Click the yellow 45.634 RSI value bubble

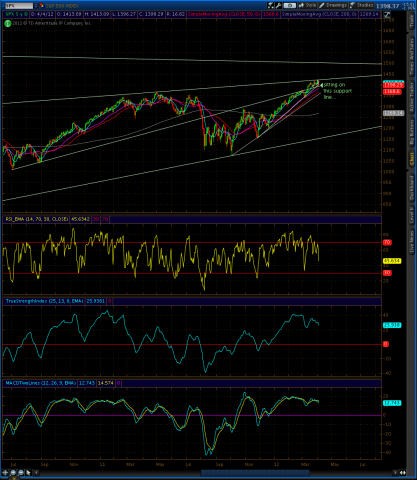point(392,261)
